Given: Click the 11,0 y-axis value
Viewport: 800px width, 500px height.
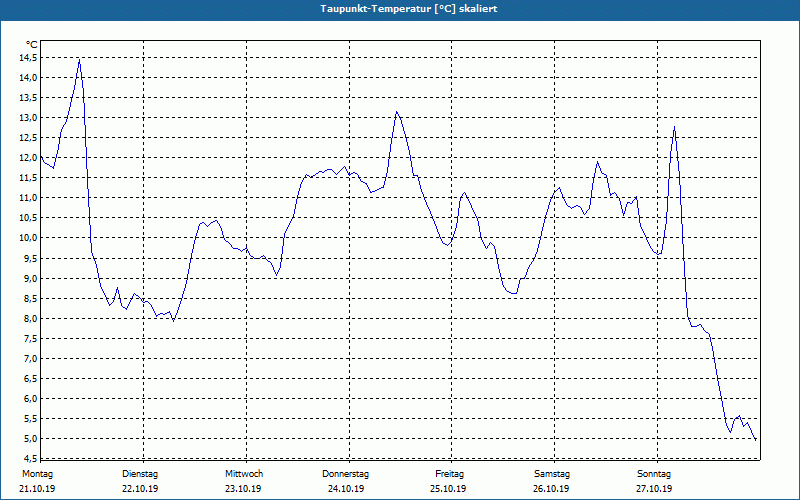Looking at the screenshot, I should coord(29,198).
